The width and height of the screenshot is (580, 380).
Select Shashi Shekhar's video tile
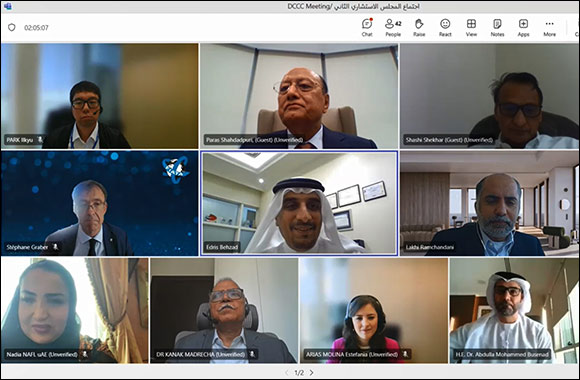489,96
